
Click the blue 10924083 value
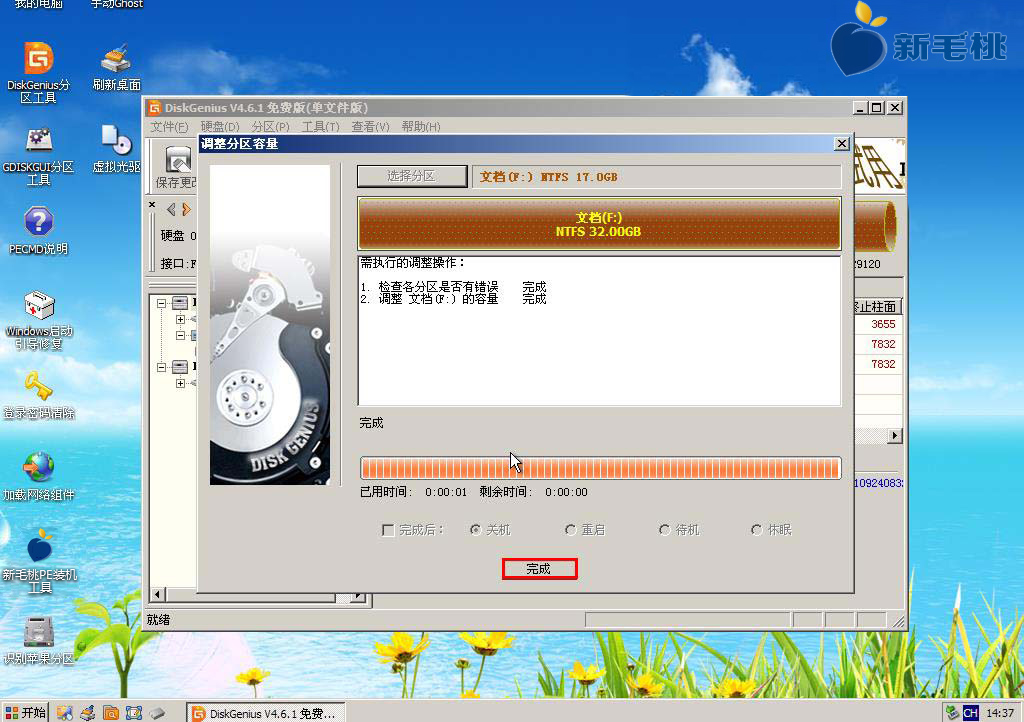pyautogui.click(x=878, y=483)
